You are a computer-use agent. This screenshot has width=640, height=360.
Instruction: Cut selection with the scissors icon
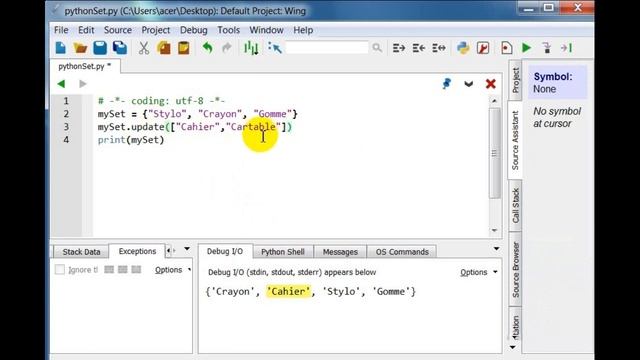144,48
